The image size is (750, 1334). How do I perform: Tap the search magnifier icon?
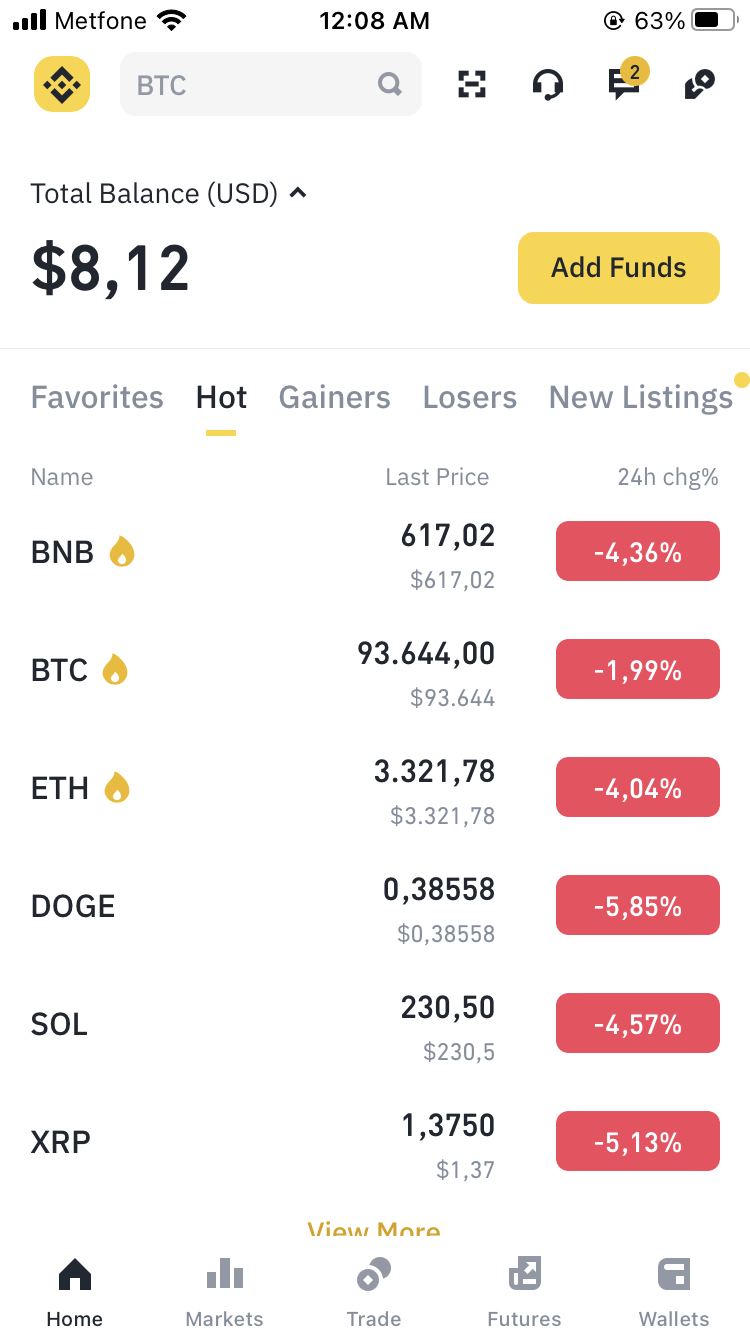point(390,84)
